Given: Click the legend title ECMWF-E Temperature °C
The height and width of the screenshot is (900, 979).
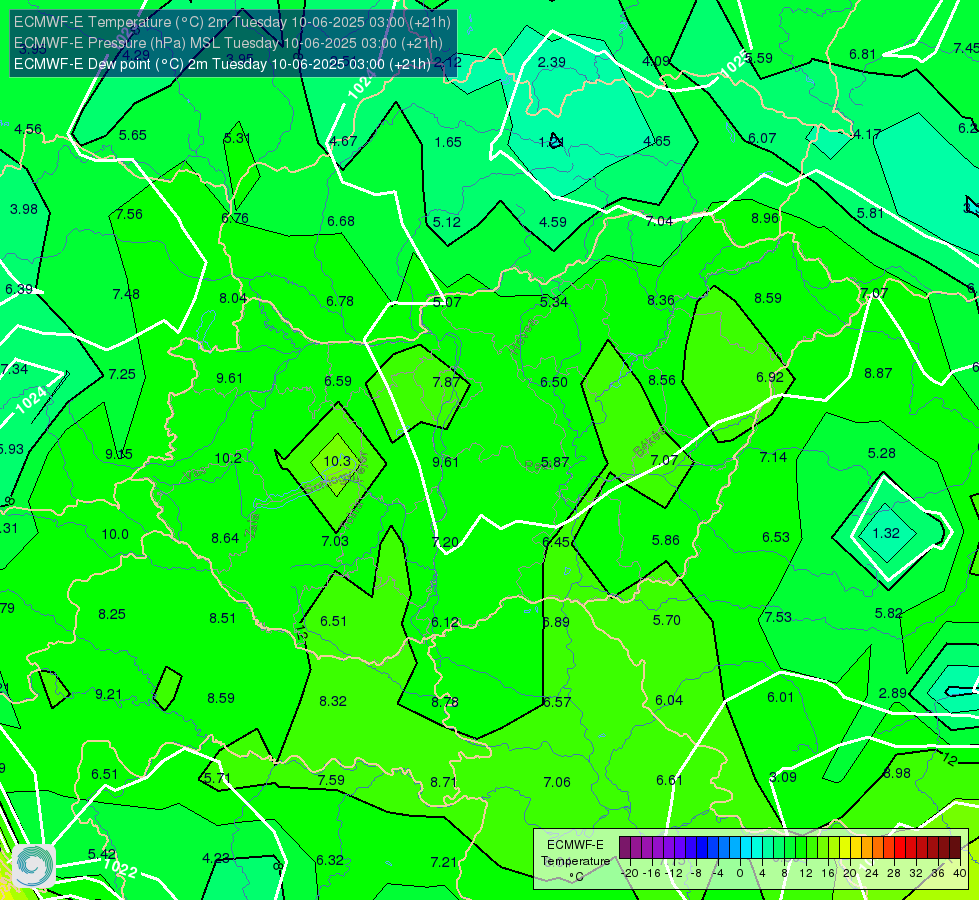Looking at the screenshot, I should tap(575, 861).
